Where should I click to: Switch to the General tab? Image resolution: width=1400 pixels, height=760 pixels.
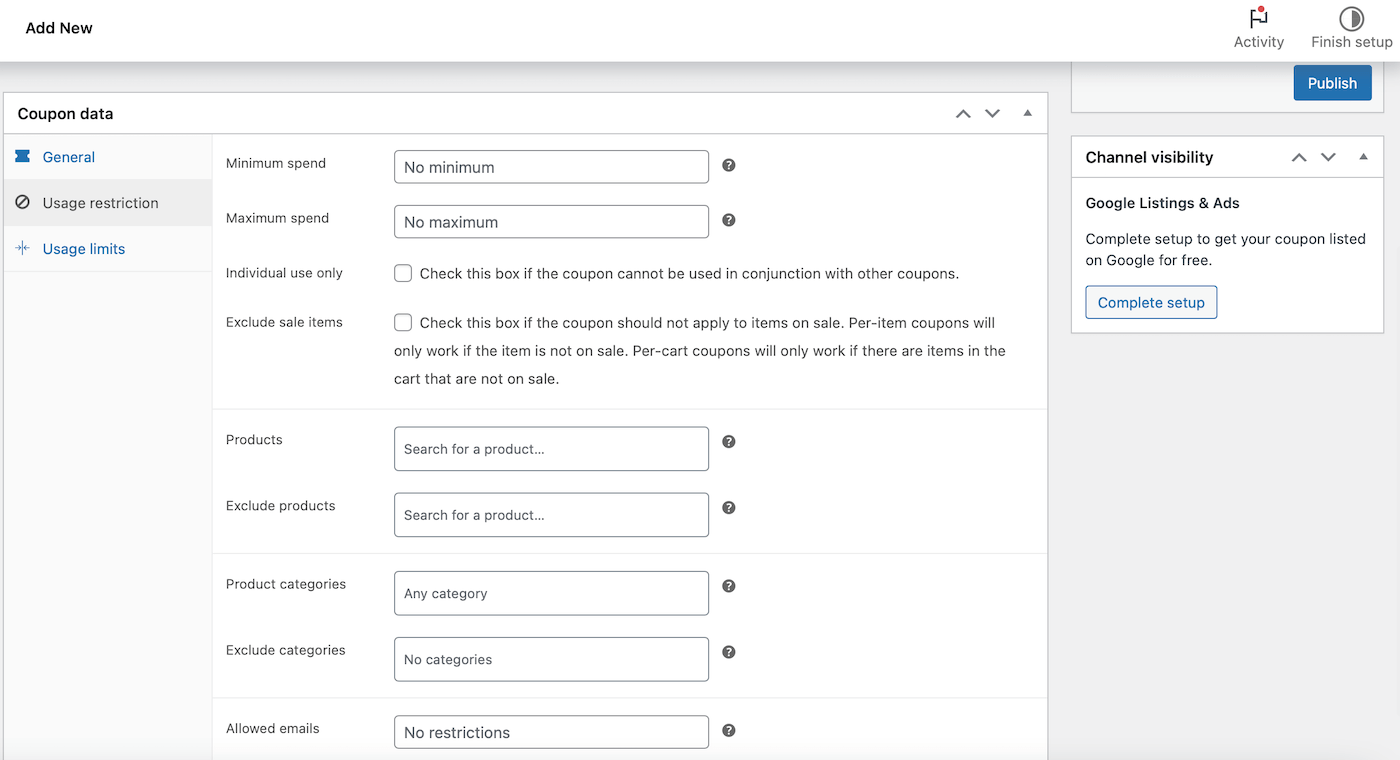click(x=68, y=157)
